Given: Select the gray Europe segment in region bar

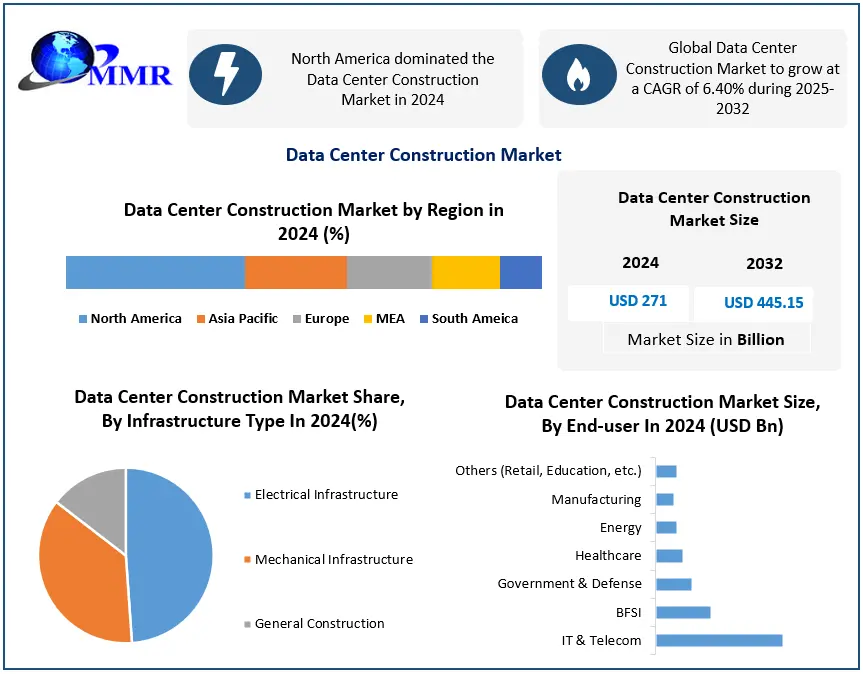Looking at the screenshot, I should coord(389,272).
